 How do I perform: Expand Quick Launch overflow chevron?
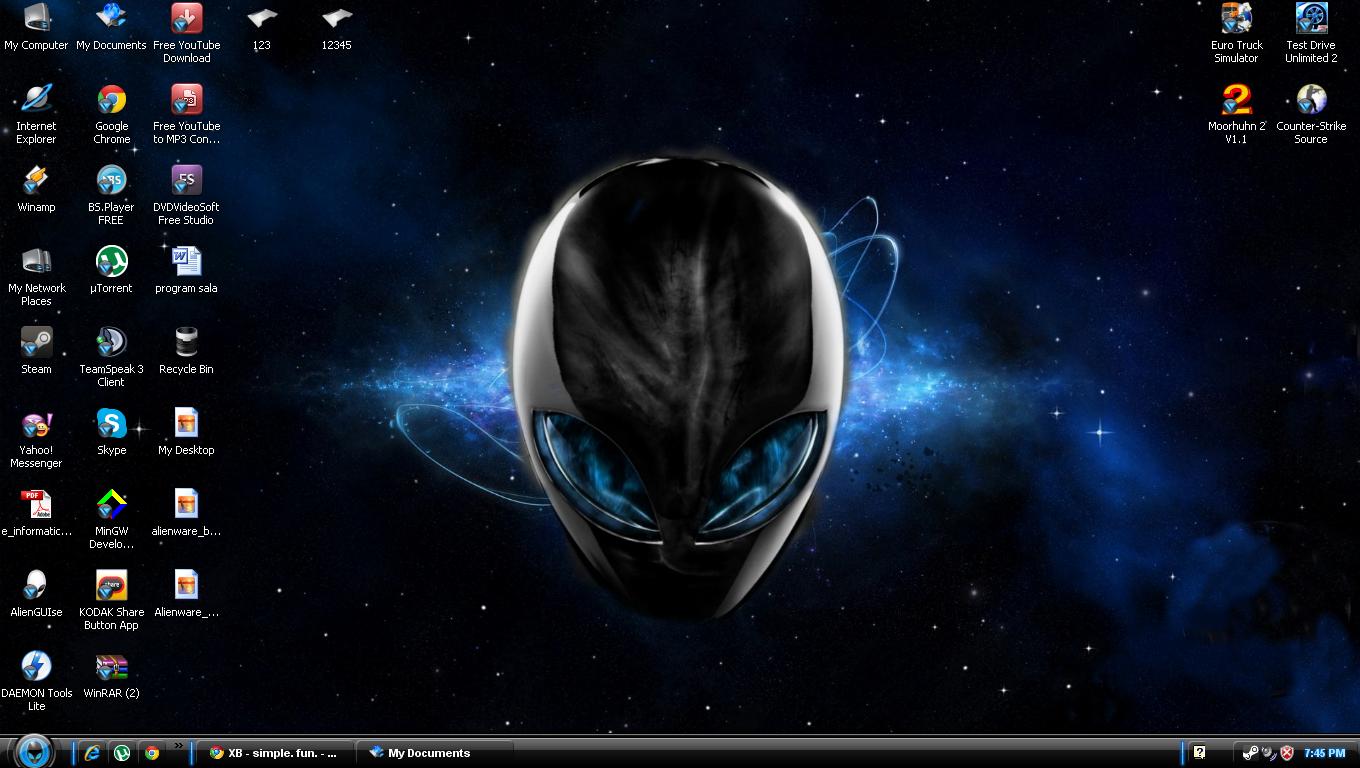(179, 745)
